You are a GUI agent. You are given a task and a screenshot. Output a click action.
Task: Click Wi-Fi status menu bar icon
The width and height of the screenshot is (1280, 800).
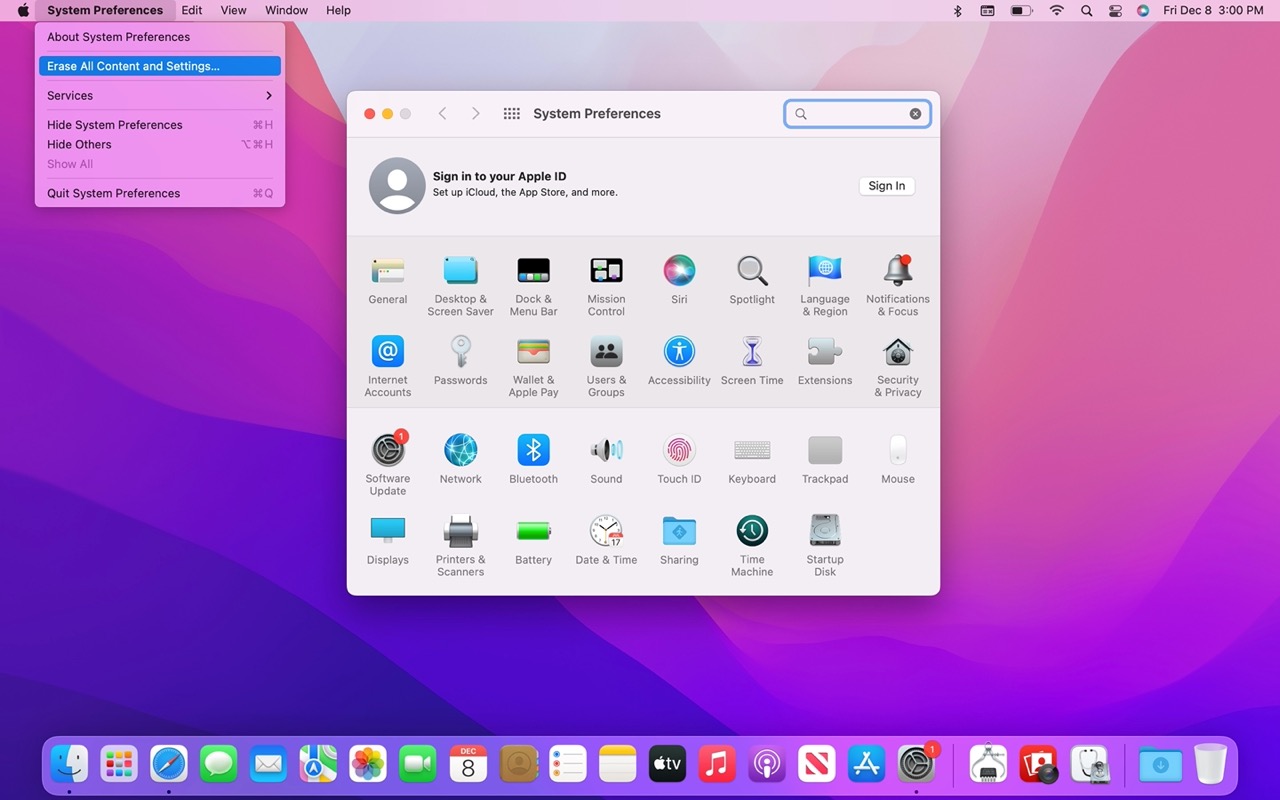[1057, 10]
